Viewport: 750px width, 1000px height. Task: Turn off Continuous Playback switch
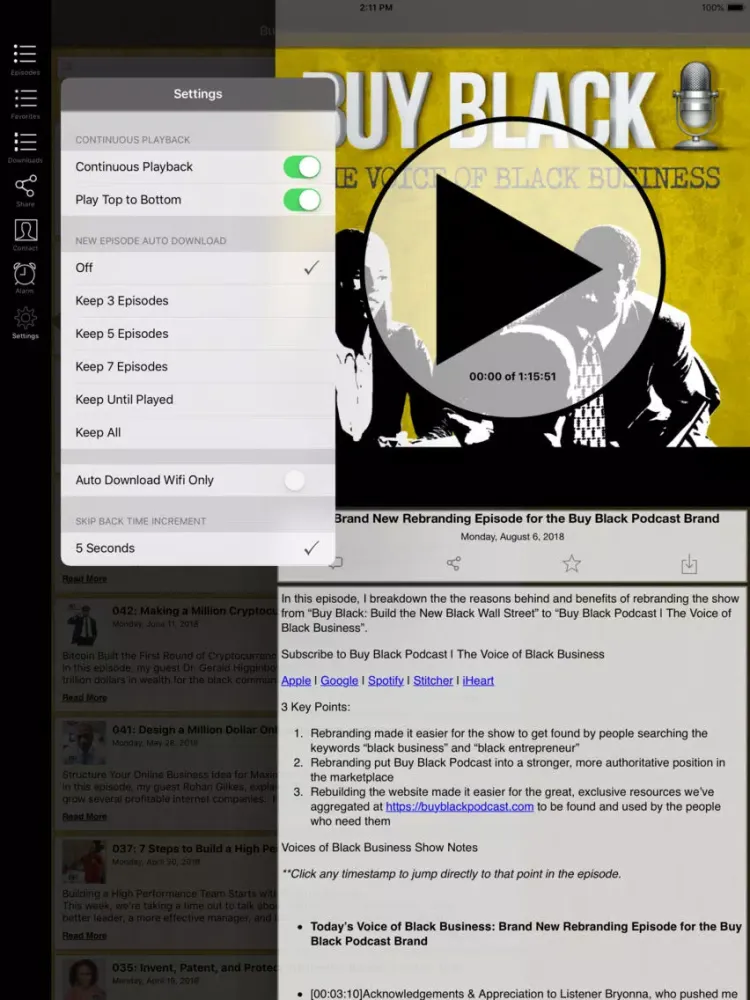302,167
